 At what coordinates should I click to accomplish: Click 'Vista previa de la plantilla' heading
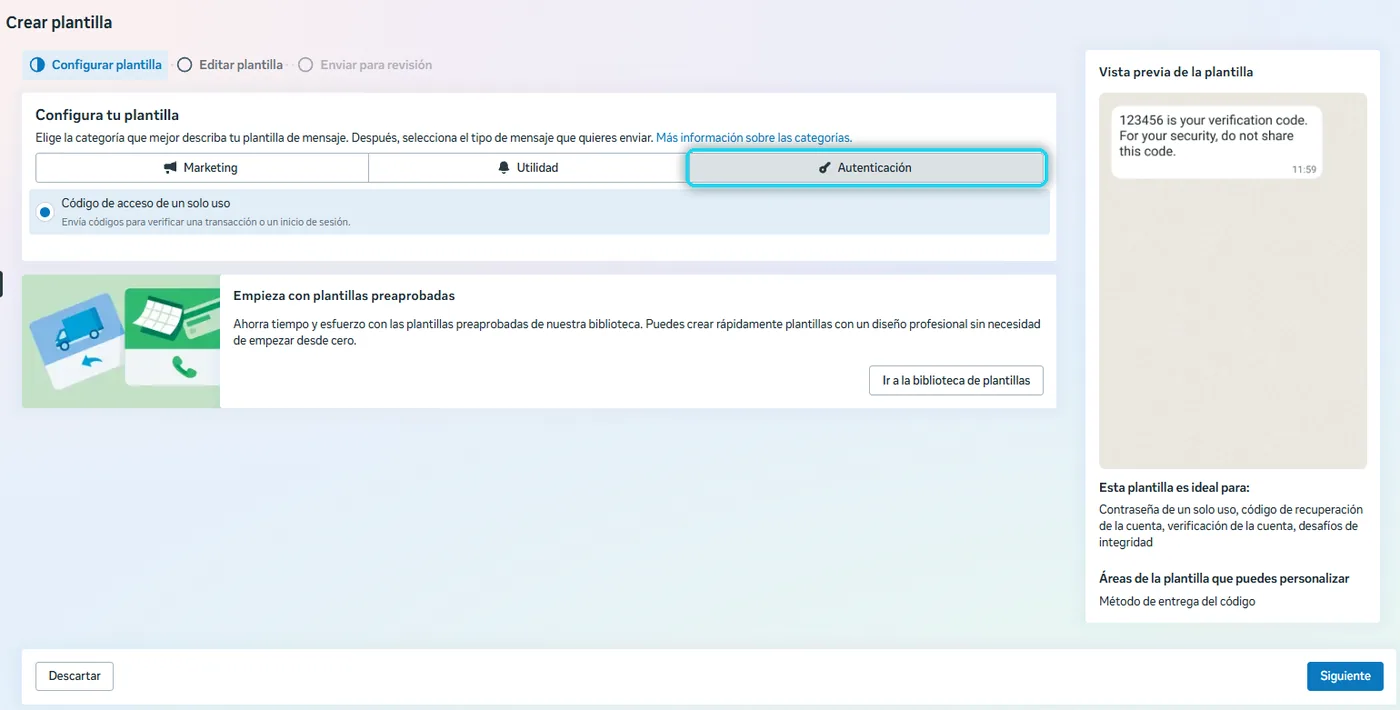coord(1176,72)
